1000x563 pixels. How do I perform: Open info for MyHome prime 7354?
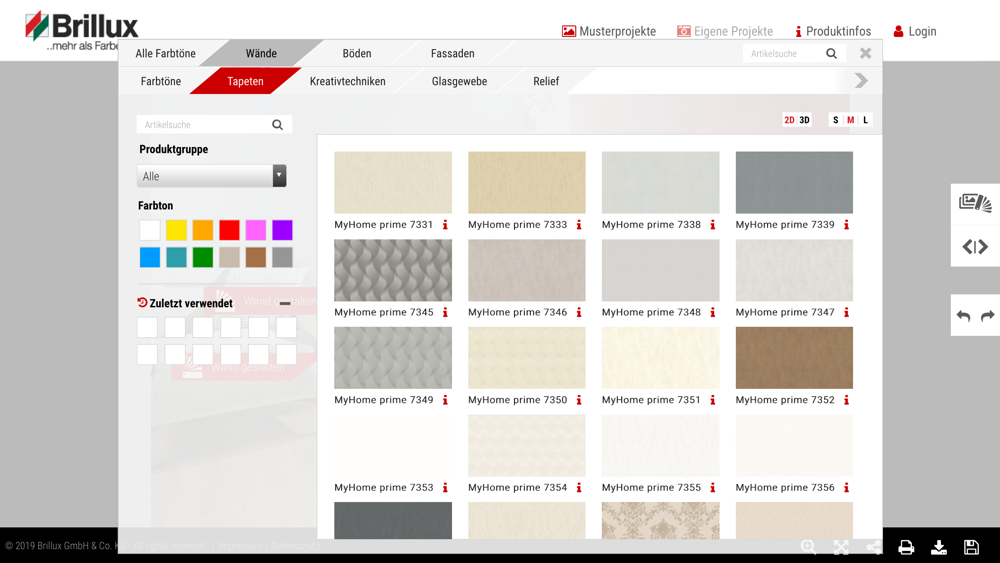click(579, 487)
